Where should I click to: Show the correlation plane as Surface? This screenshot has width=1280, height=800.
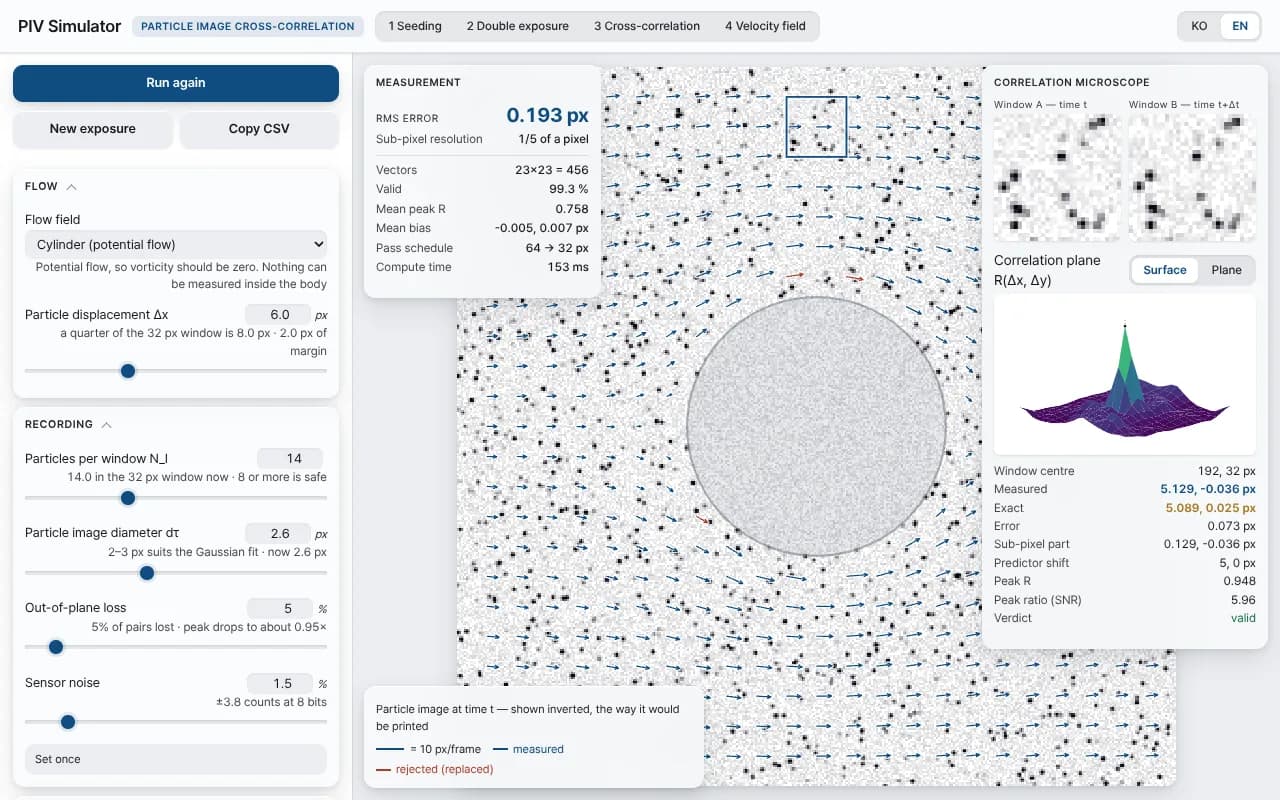tap(1165, 270)
